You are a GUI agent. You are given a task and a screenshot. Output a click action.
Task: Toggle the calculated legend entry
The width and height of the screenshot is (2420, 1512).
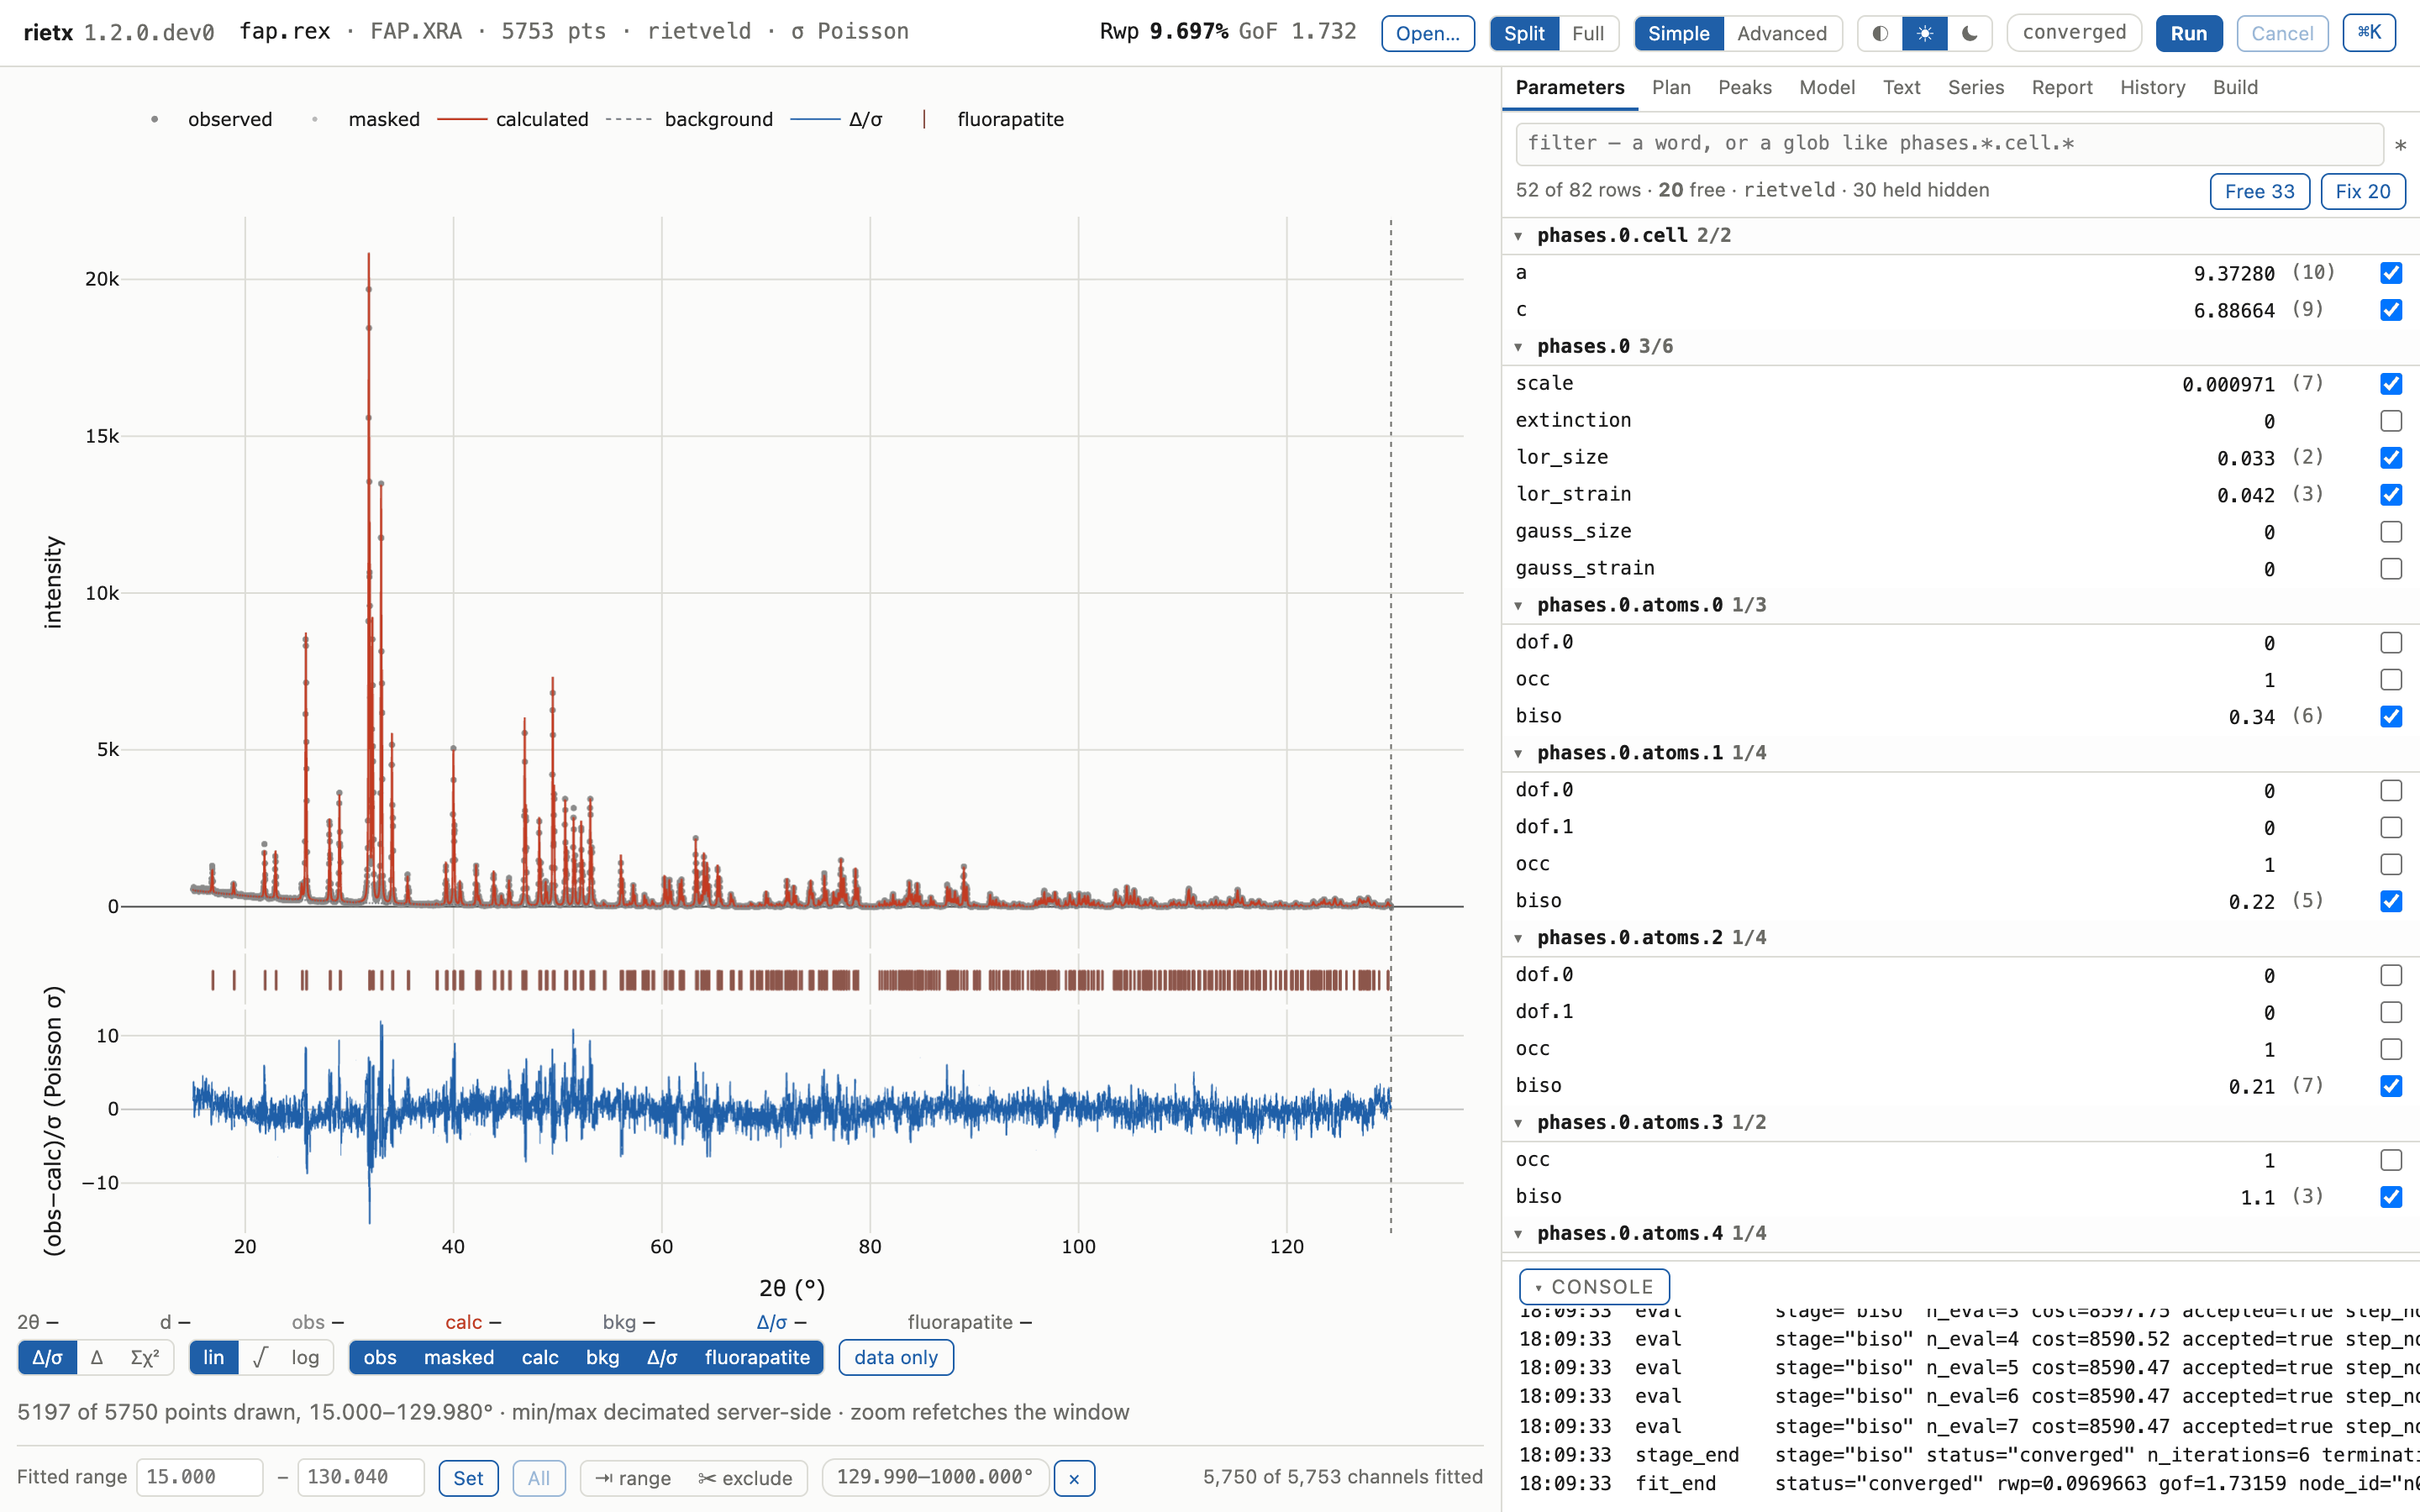coord(513,119)
